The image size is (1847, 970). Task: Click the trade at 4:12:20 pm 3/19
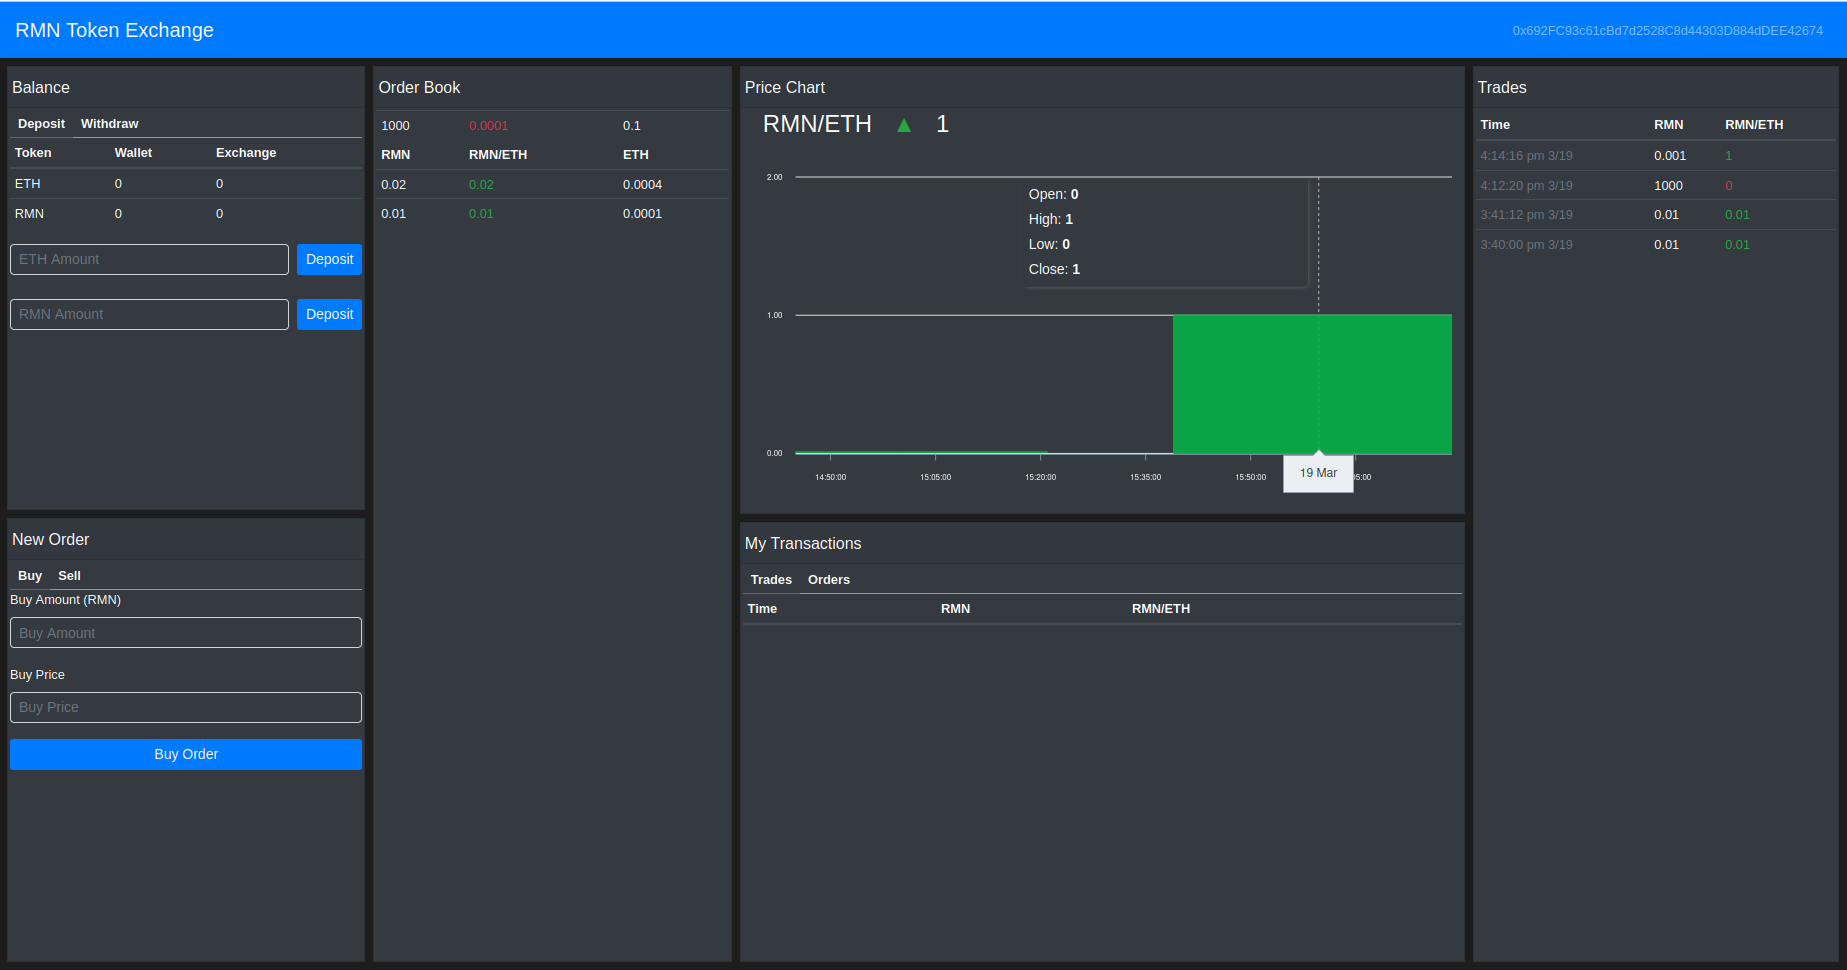pyautogui.click(x=1654, y=185)
